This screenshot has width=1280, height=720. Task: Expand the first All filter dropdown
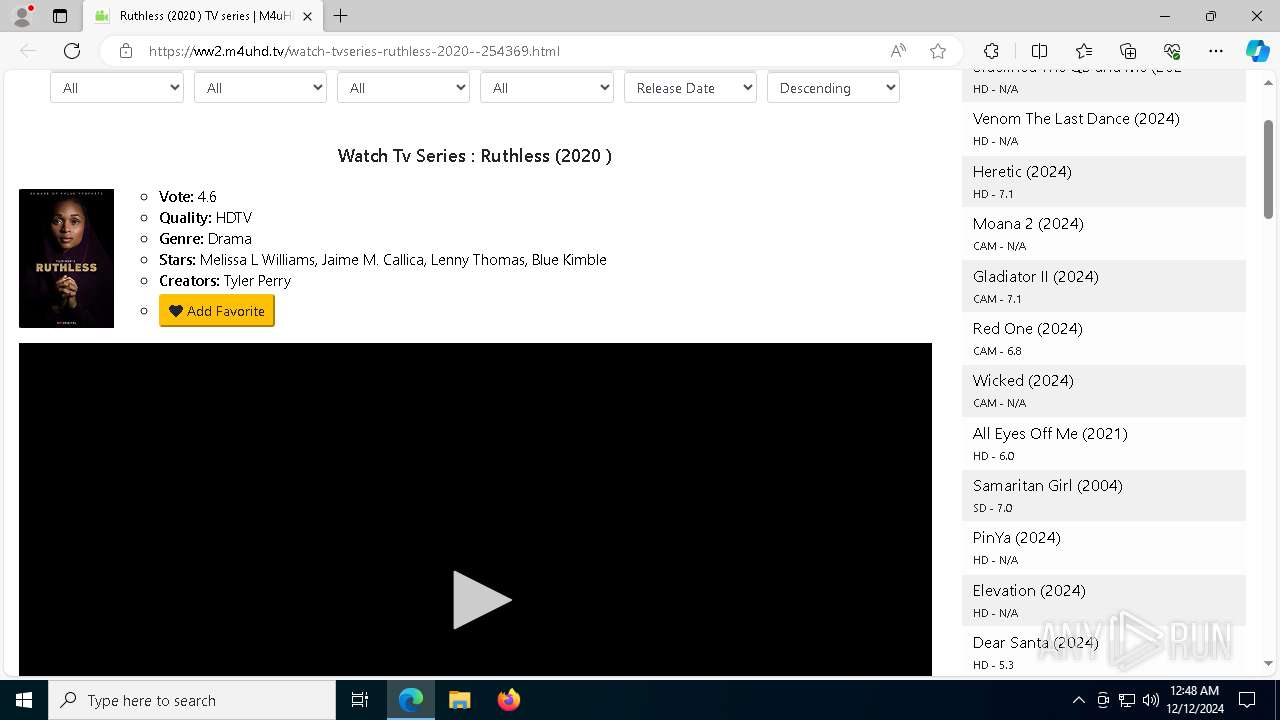point(117,88)
